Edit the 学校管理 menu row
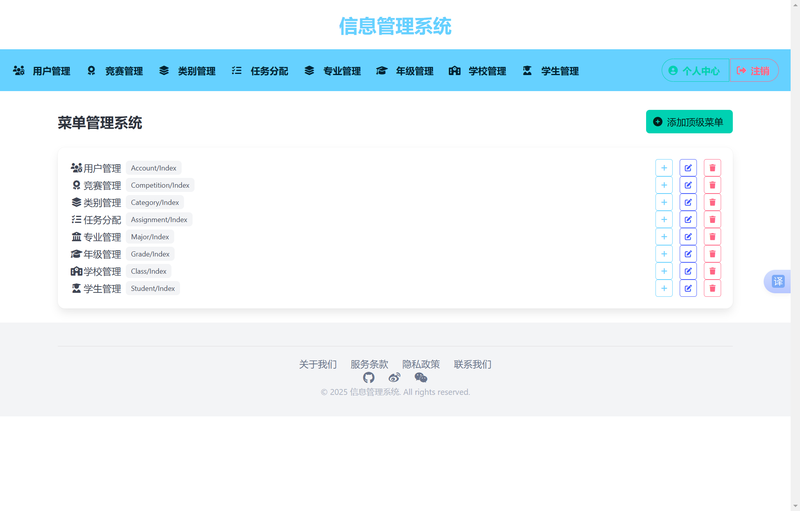The height and width of the screenshot is (511, 800). click(688, 271)
